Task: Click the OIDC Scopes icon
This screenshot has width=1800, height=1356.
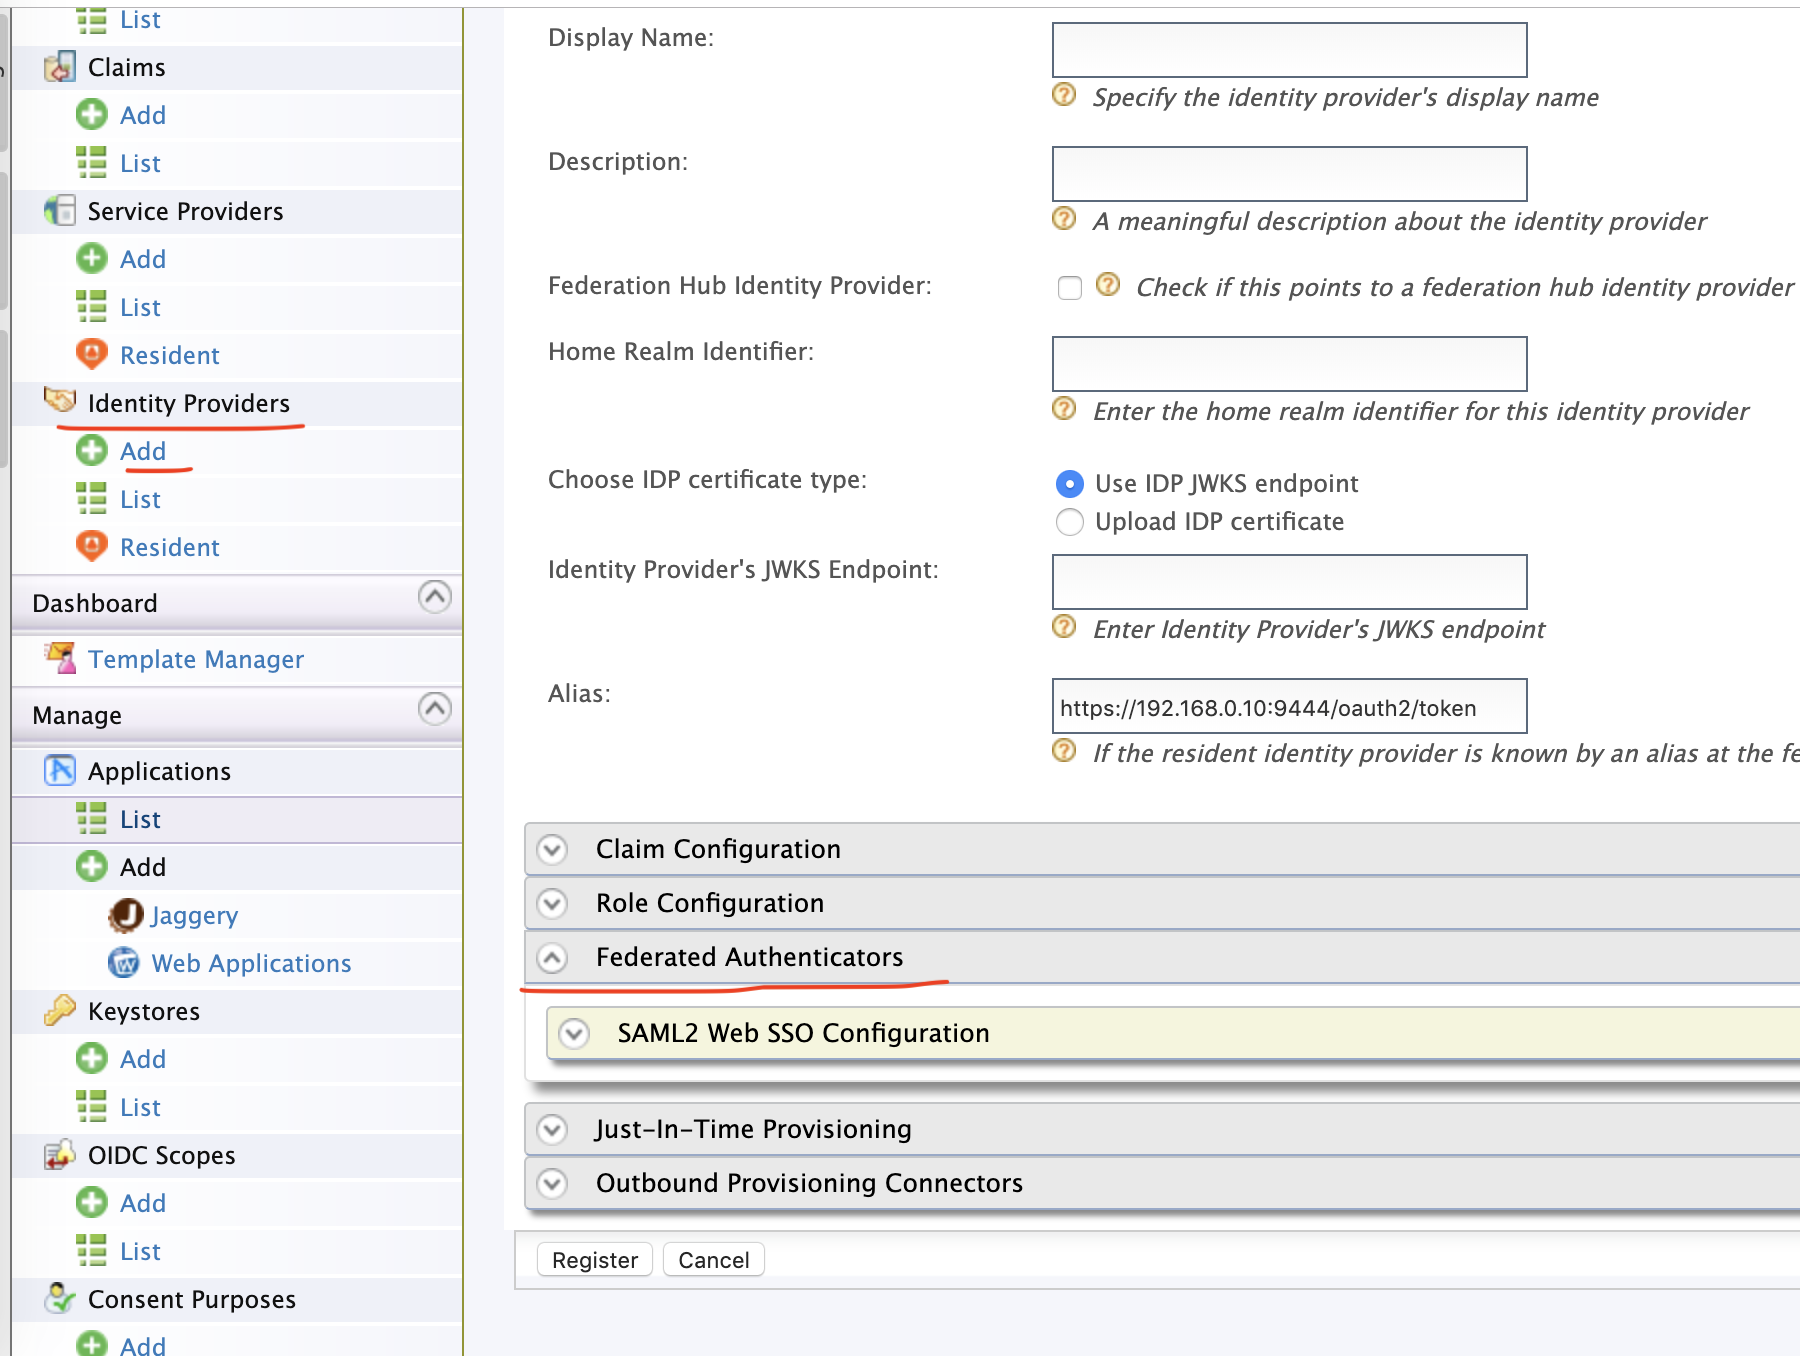Action: click(60, 1154)
